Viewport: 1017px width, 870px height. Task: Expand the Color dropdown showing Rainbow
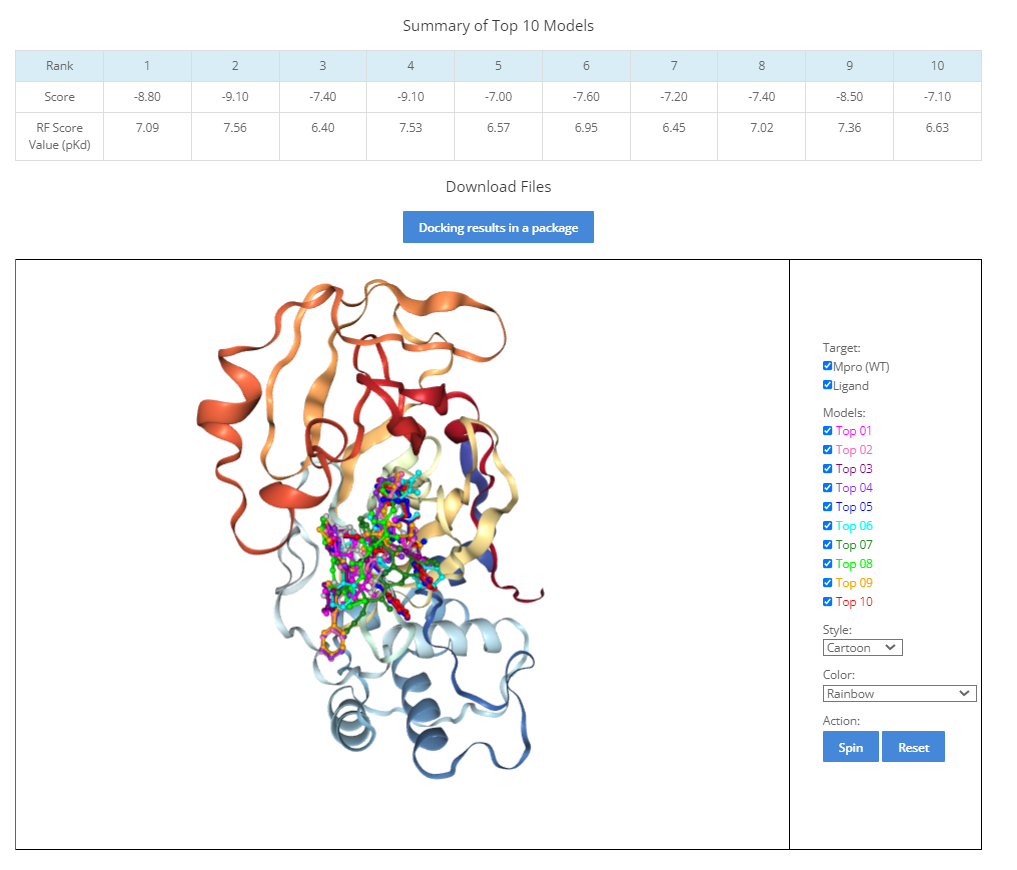(899, 694)
